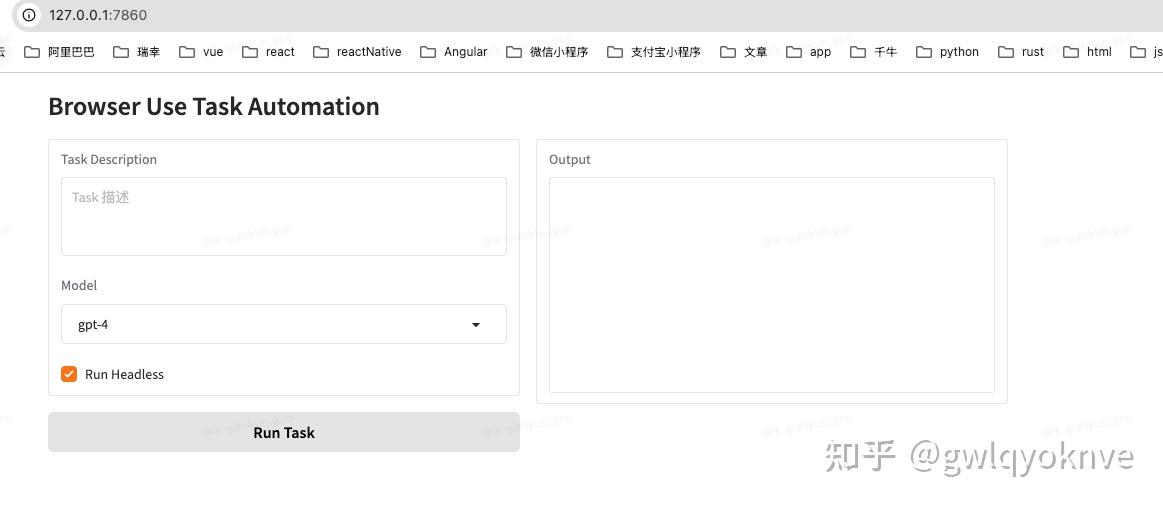Click the site info icon in address bar

[x=29, y=15]
